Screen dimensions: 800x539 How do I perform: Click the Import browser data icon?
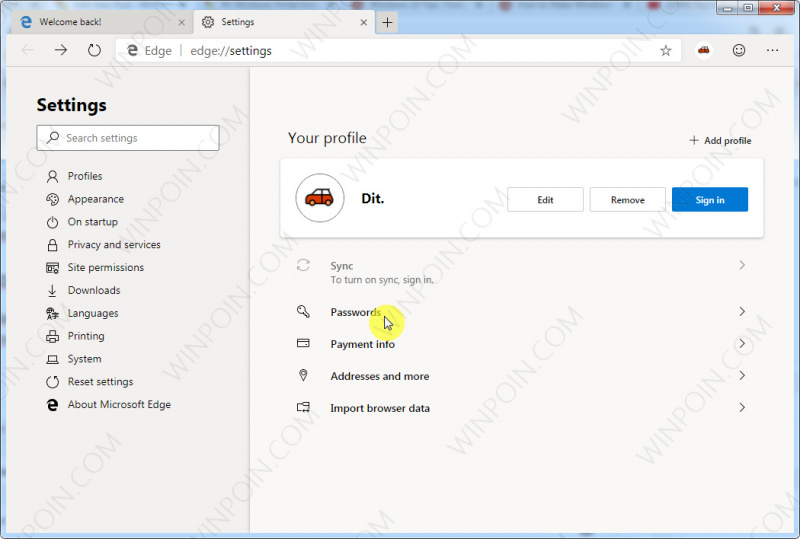(x=303, y=407)
